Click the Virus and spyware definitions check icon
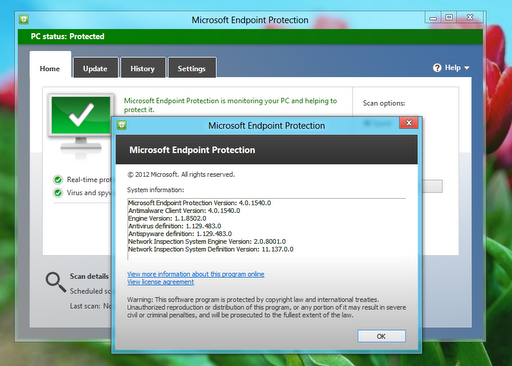The height and width of the screenshot is (366, 512). (58, 193)
